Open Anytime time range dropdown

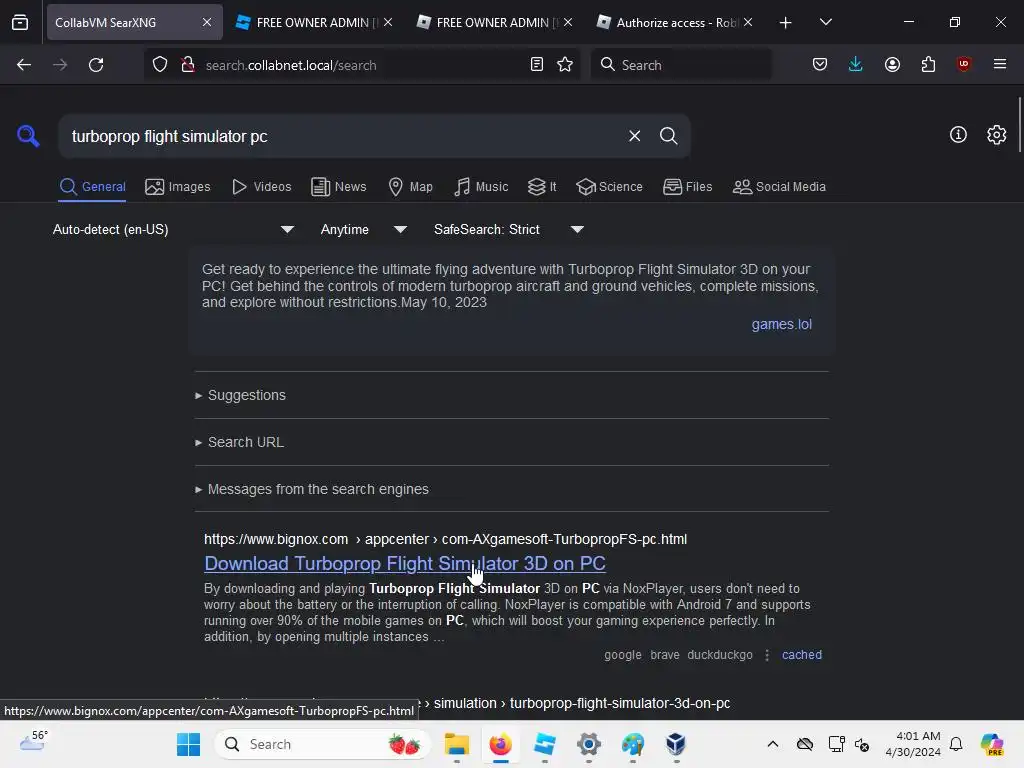[364, 229]
